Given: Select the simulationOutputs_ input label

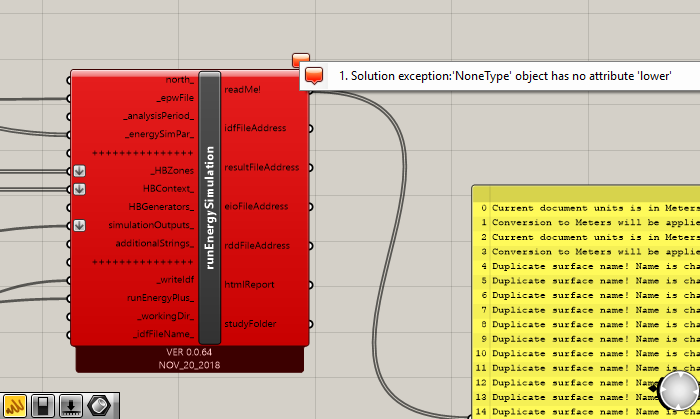Looking at the screenshot, I should click(x=151, y=225).
